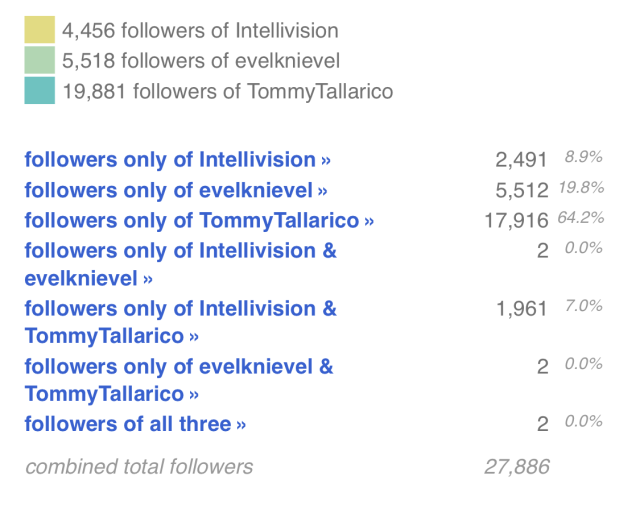Click the teal TommyTallarico color swatch

pos(40,90)
